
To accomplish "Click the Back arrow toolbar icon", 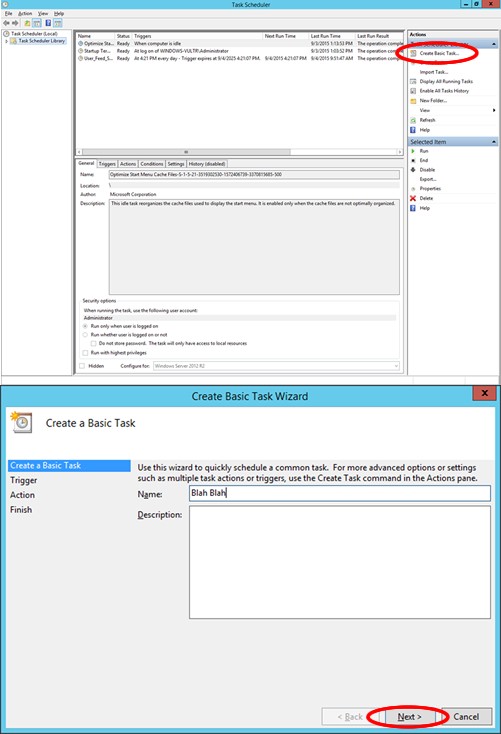I will pos(6,23).
